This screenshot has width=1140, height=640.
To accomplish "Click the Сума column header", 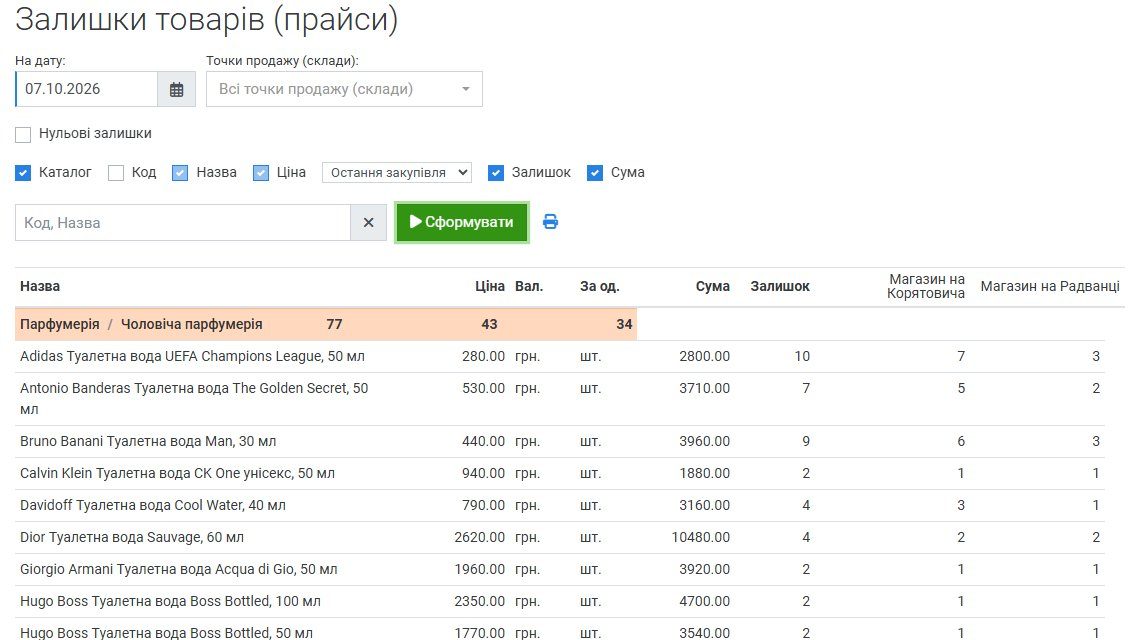I will tap(712, 287).
